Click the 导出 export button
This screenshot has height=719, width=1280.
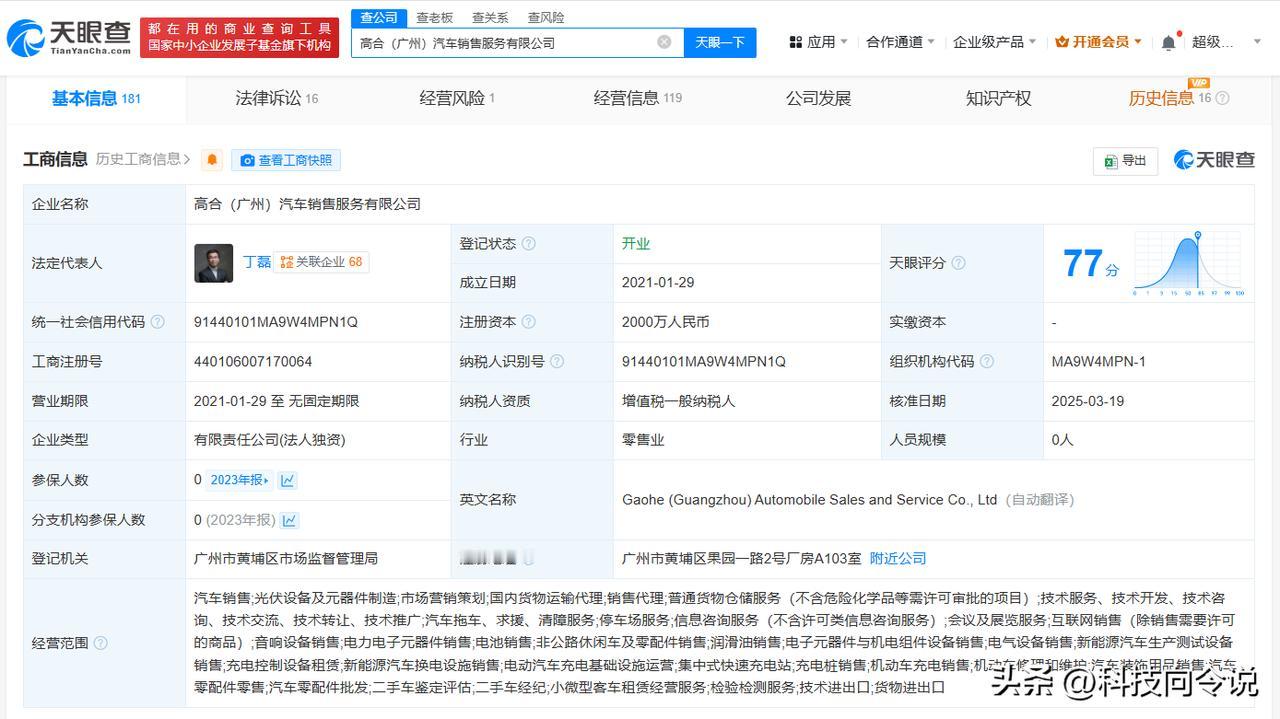coord(1125,161)
